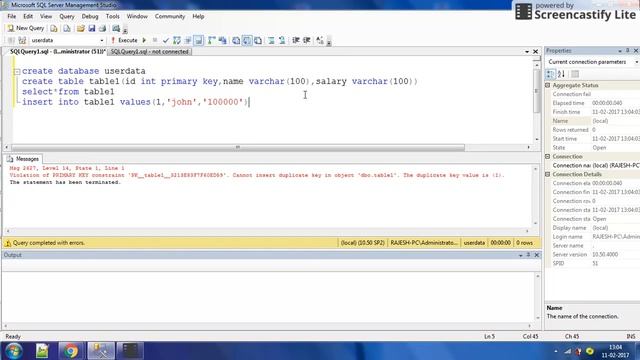The height and width of the screenshot is (360, 640).
Task: Open the Activity Monitor icon
Action: click(116, 28)
